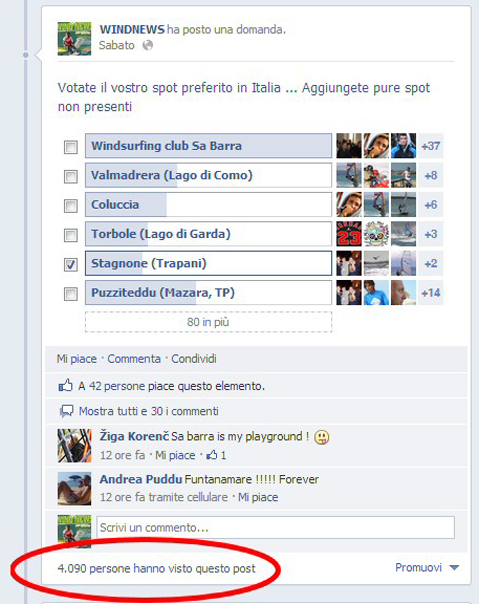Screen dimensions: 479x604
Task: Click the comment bubble icon near Mostra tutti
Action: (x=66, y=411)
